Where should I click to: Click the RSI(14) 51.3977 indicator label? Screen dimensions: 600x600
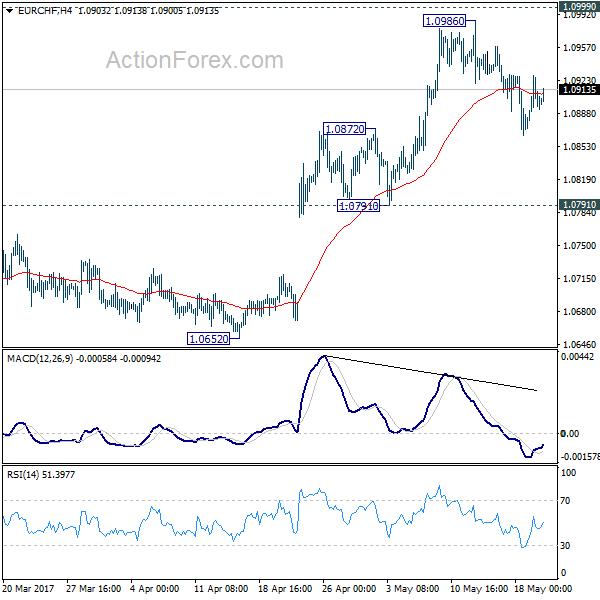pyautogui.click(x=41, y=474)
